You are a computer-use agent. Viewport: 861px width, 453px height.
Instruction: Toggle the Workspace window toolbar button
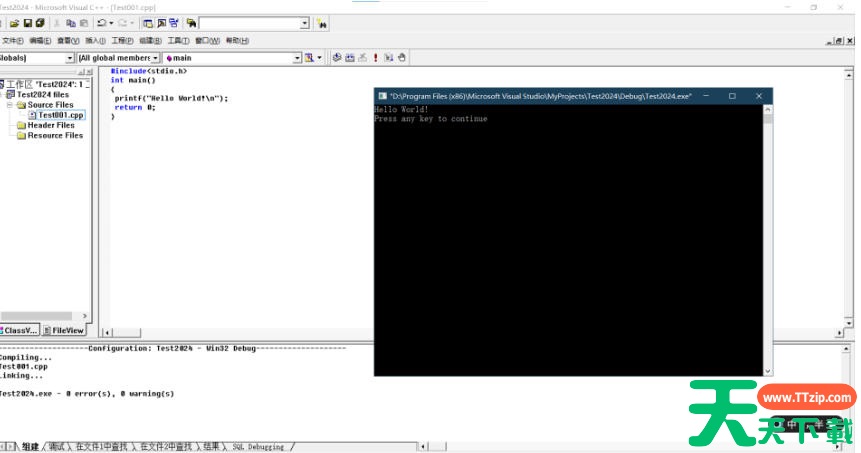(x=148, y=23)
